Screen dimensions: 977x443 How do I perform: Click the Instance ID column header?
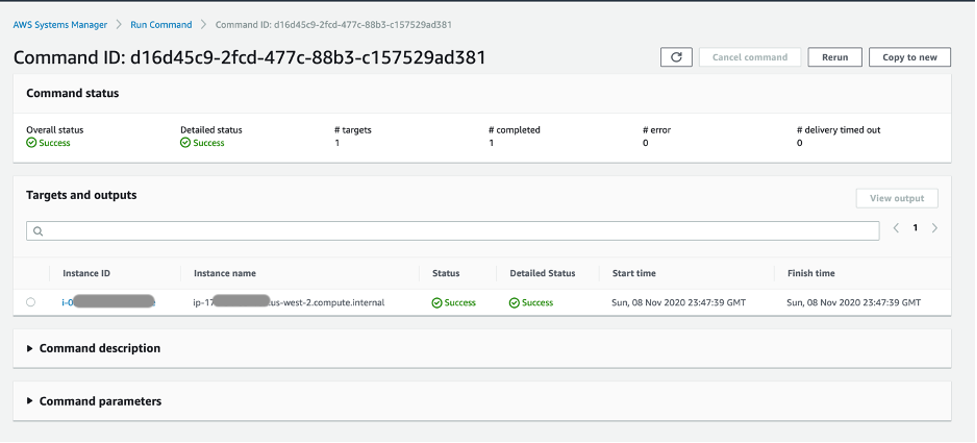tap(87, 274)
